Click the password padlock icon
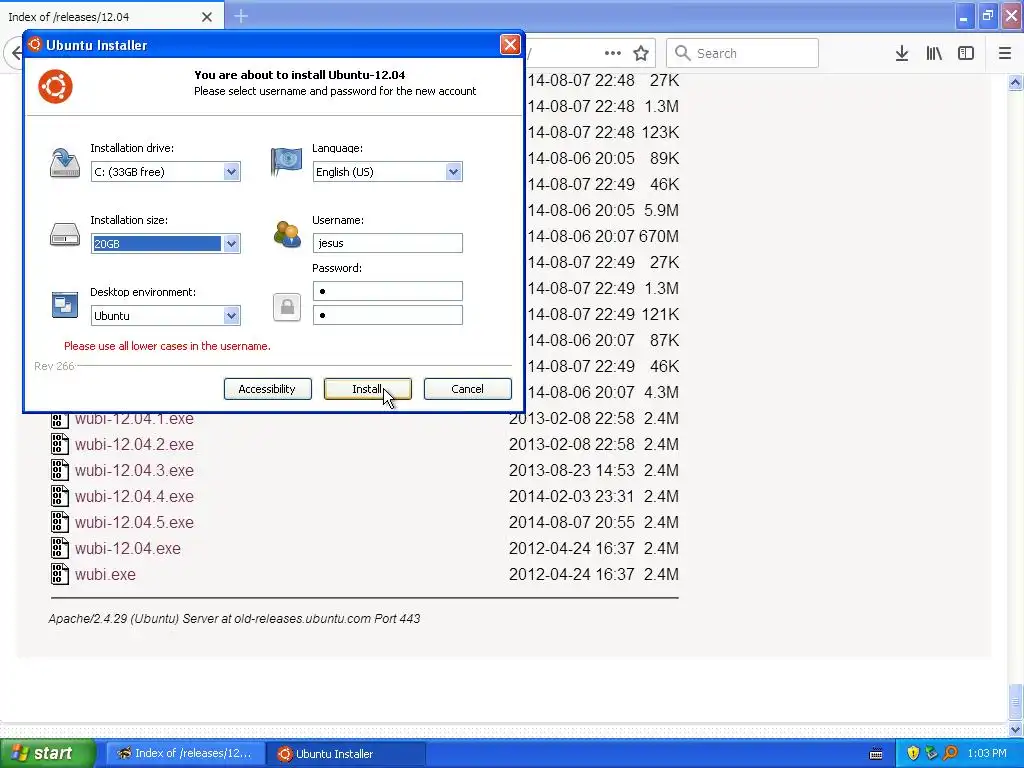The image size is (1024, 768). coord(287,307)
